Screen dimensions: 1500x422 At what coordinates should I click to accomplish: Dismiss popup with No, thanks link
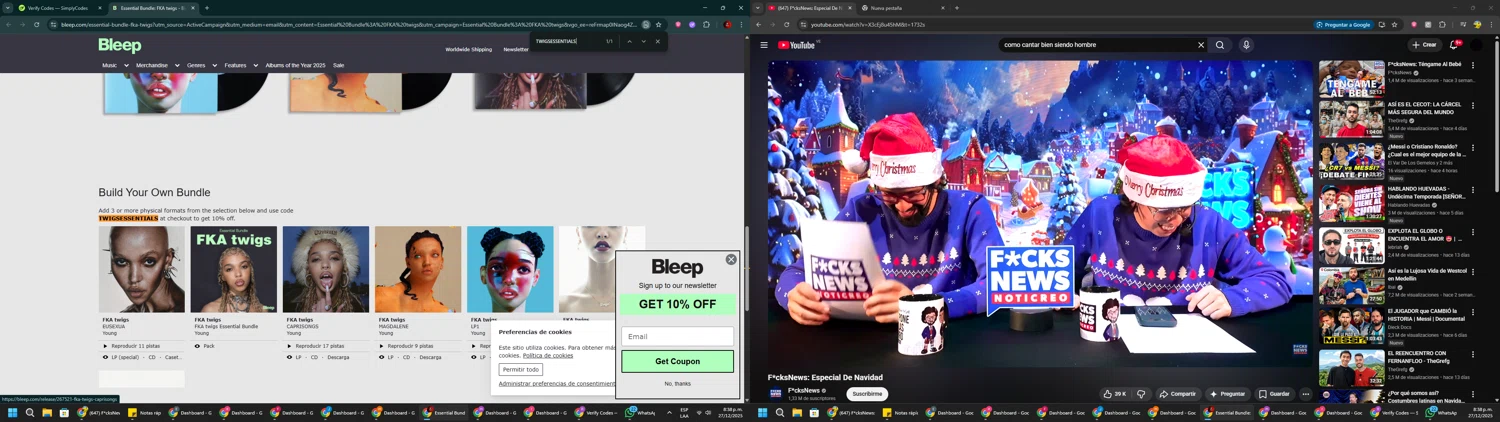(x=677, y=383)
